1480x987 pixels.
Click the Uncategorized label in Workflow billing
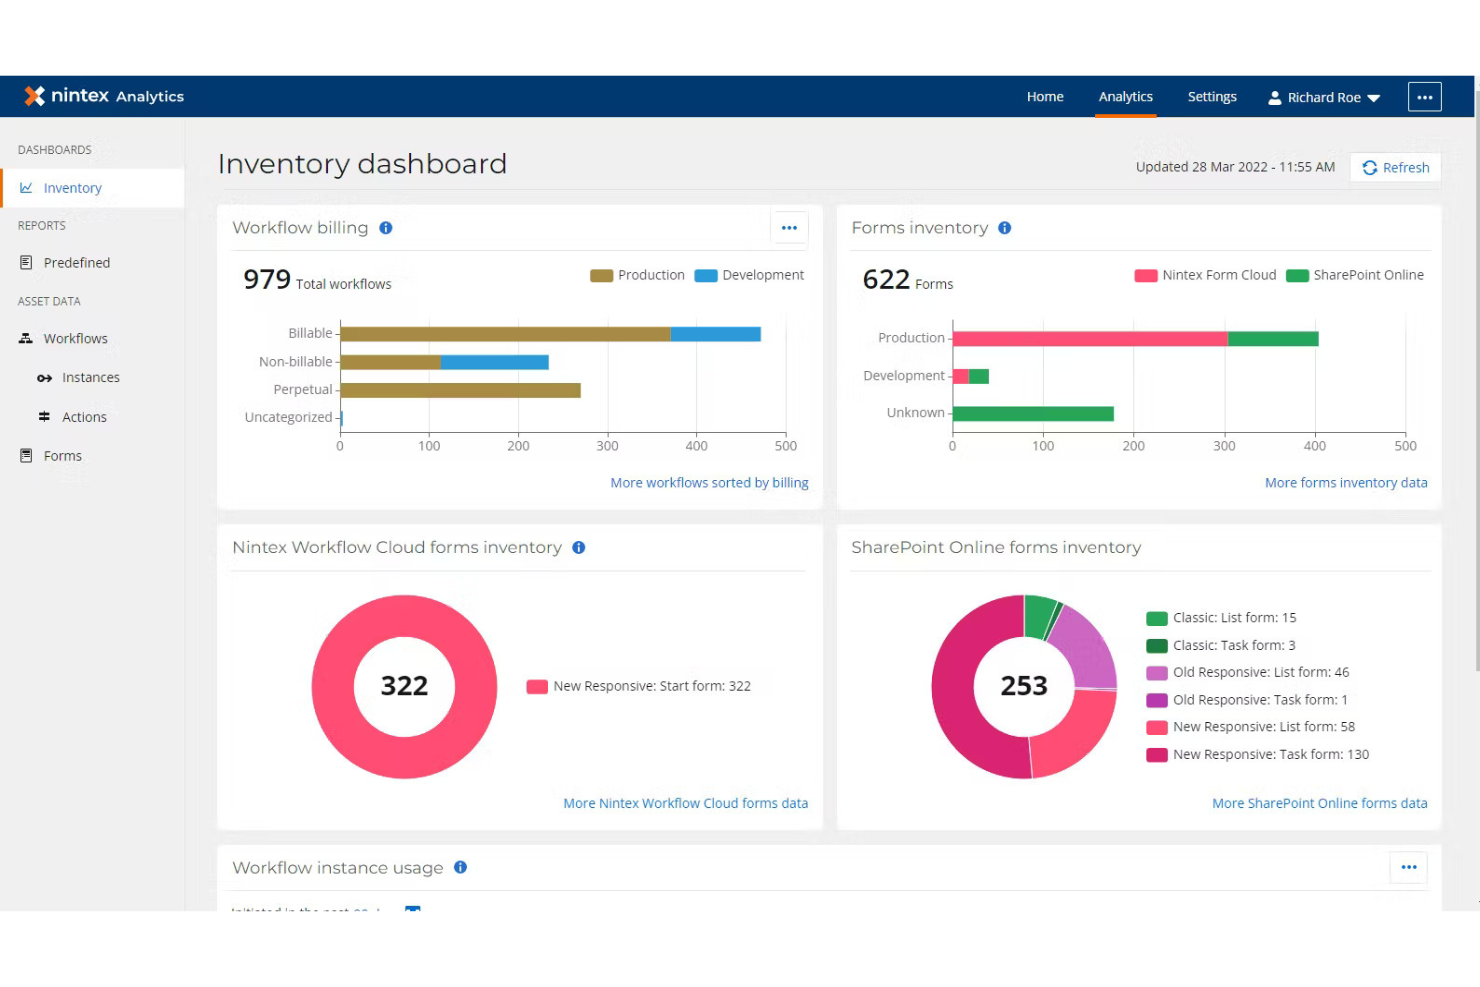tap(288, 418)
